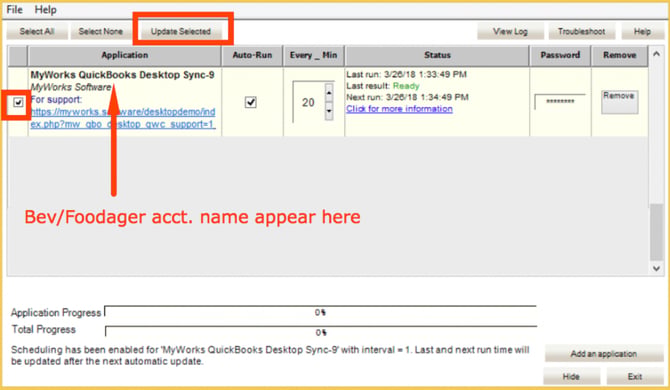Screen dimensions: 670x390
Task: Click Add an application button
Action: [x=603, y=354]
